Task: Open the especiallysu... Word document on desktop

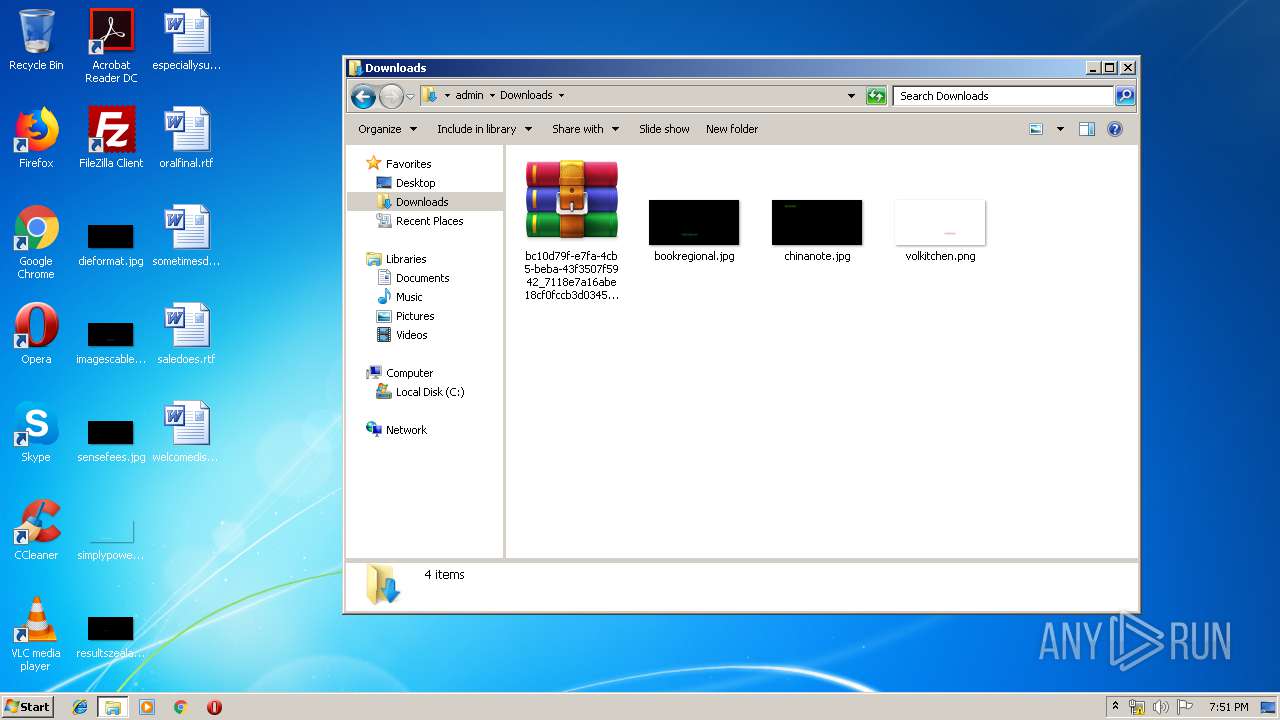Action: tap(186, 40)
